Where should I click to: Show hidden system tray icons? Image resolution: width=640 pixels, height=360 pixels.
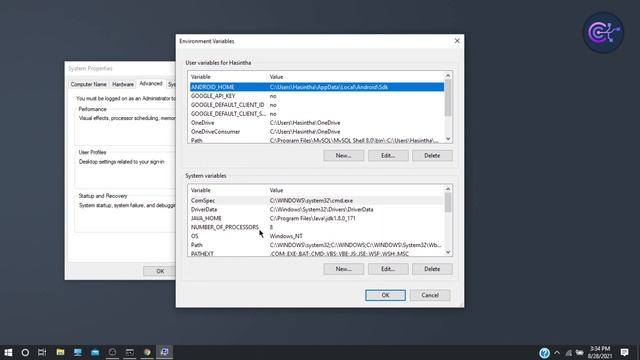pos(557,352)
